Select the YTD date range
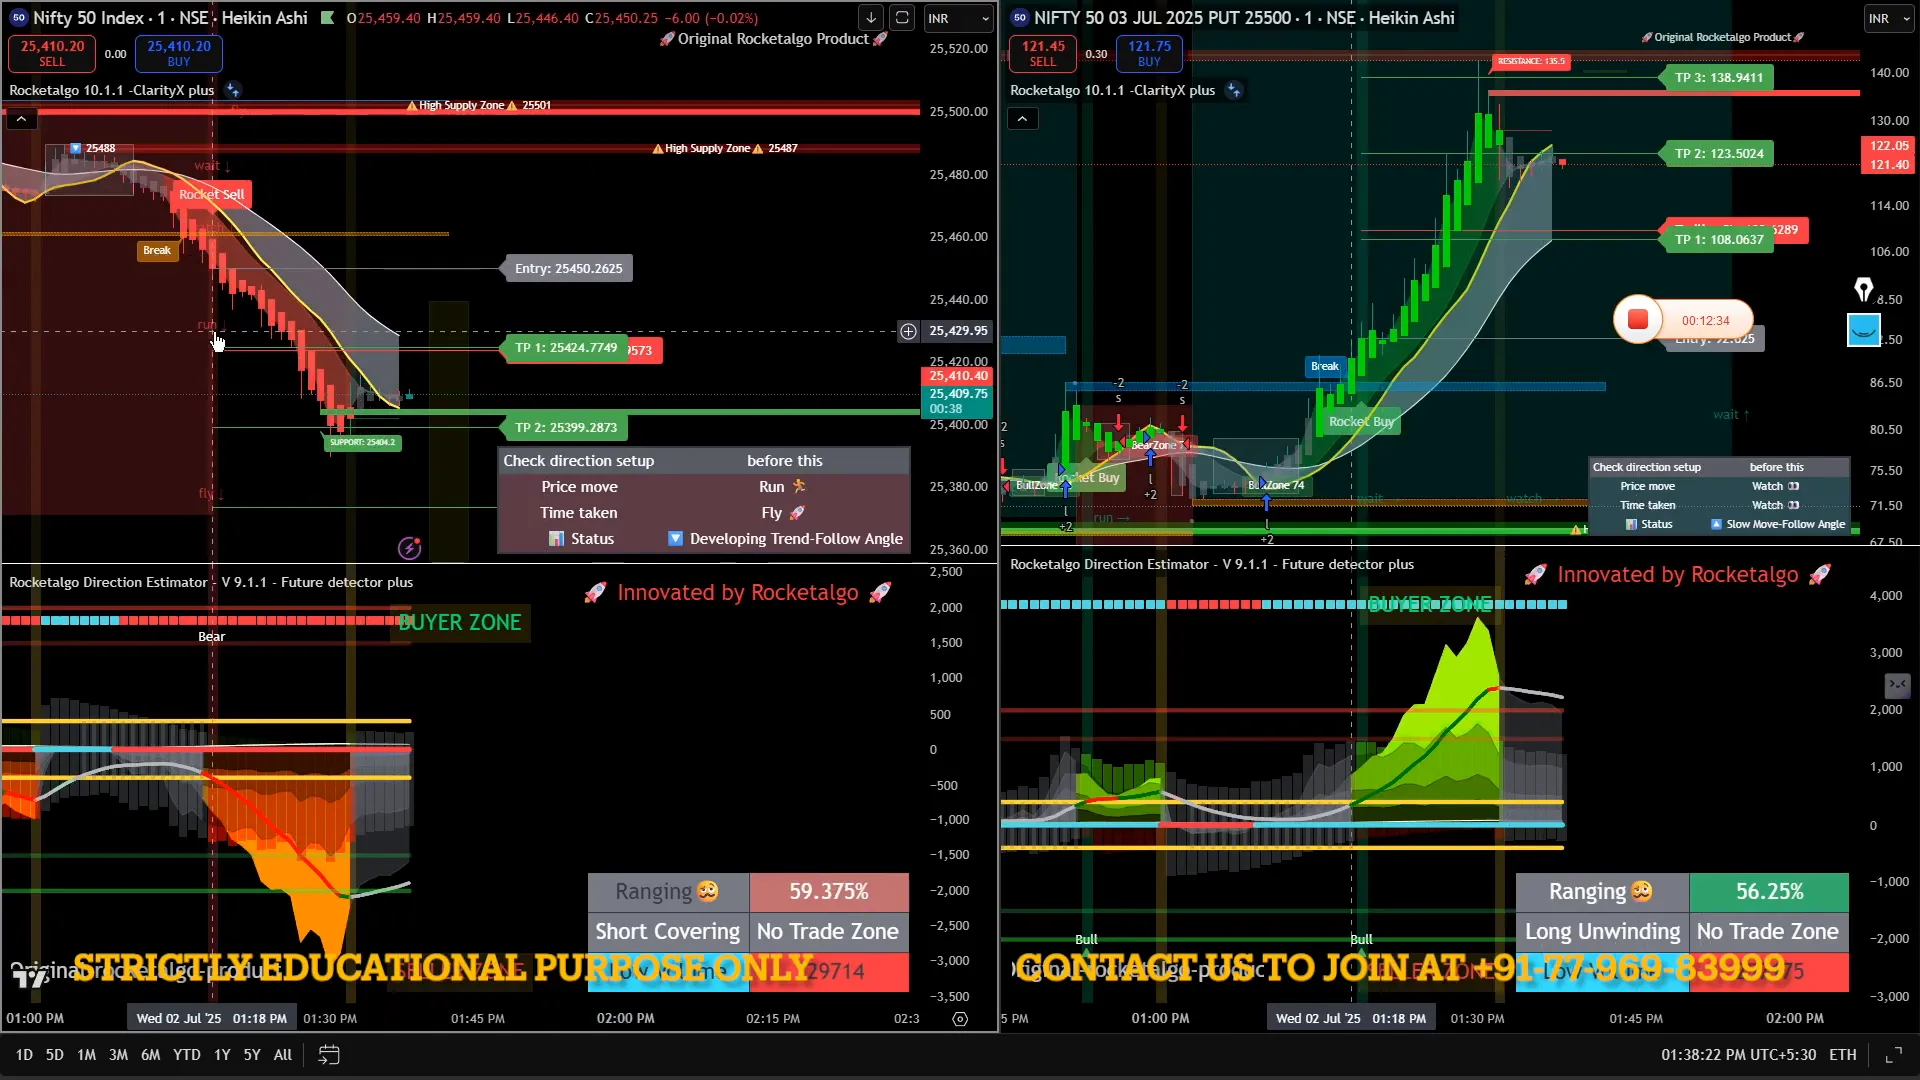Image resolution: width=1920 pixels, height=1080 pixels. click(x=186, y=1055)
